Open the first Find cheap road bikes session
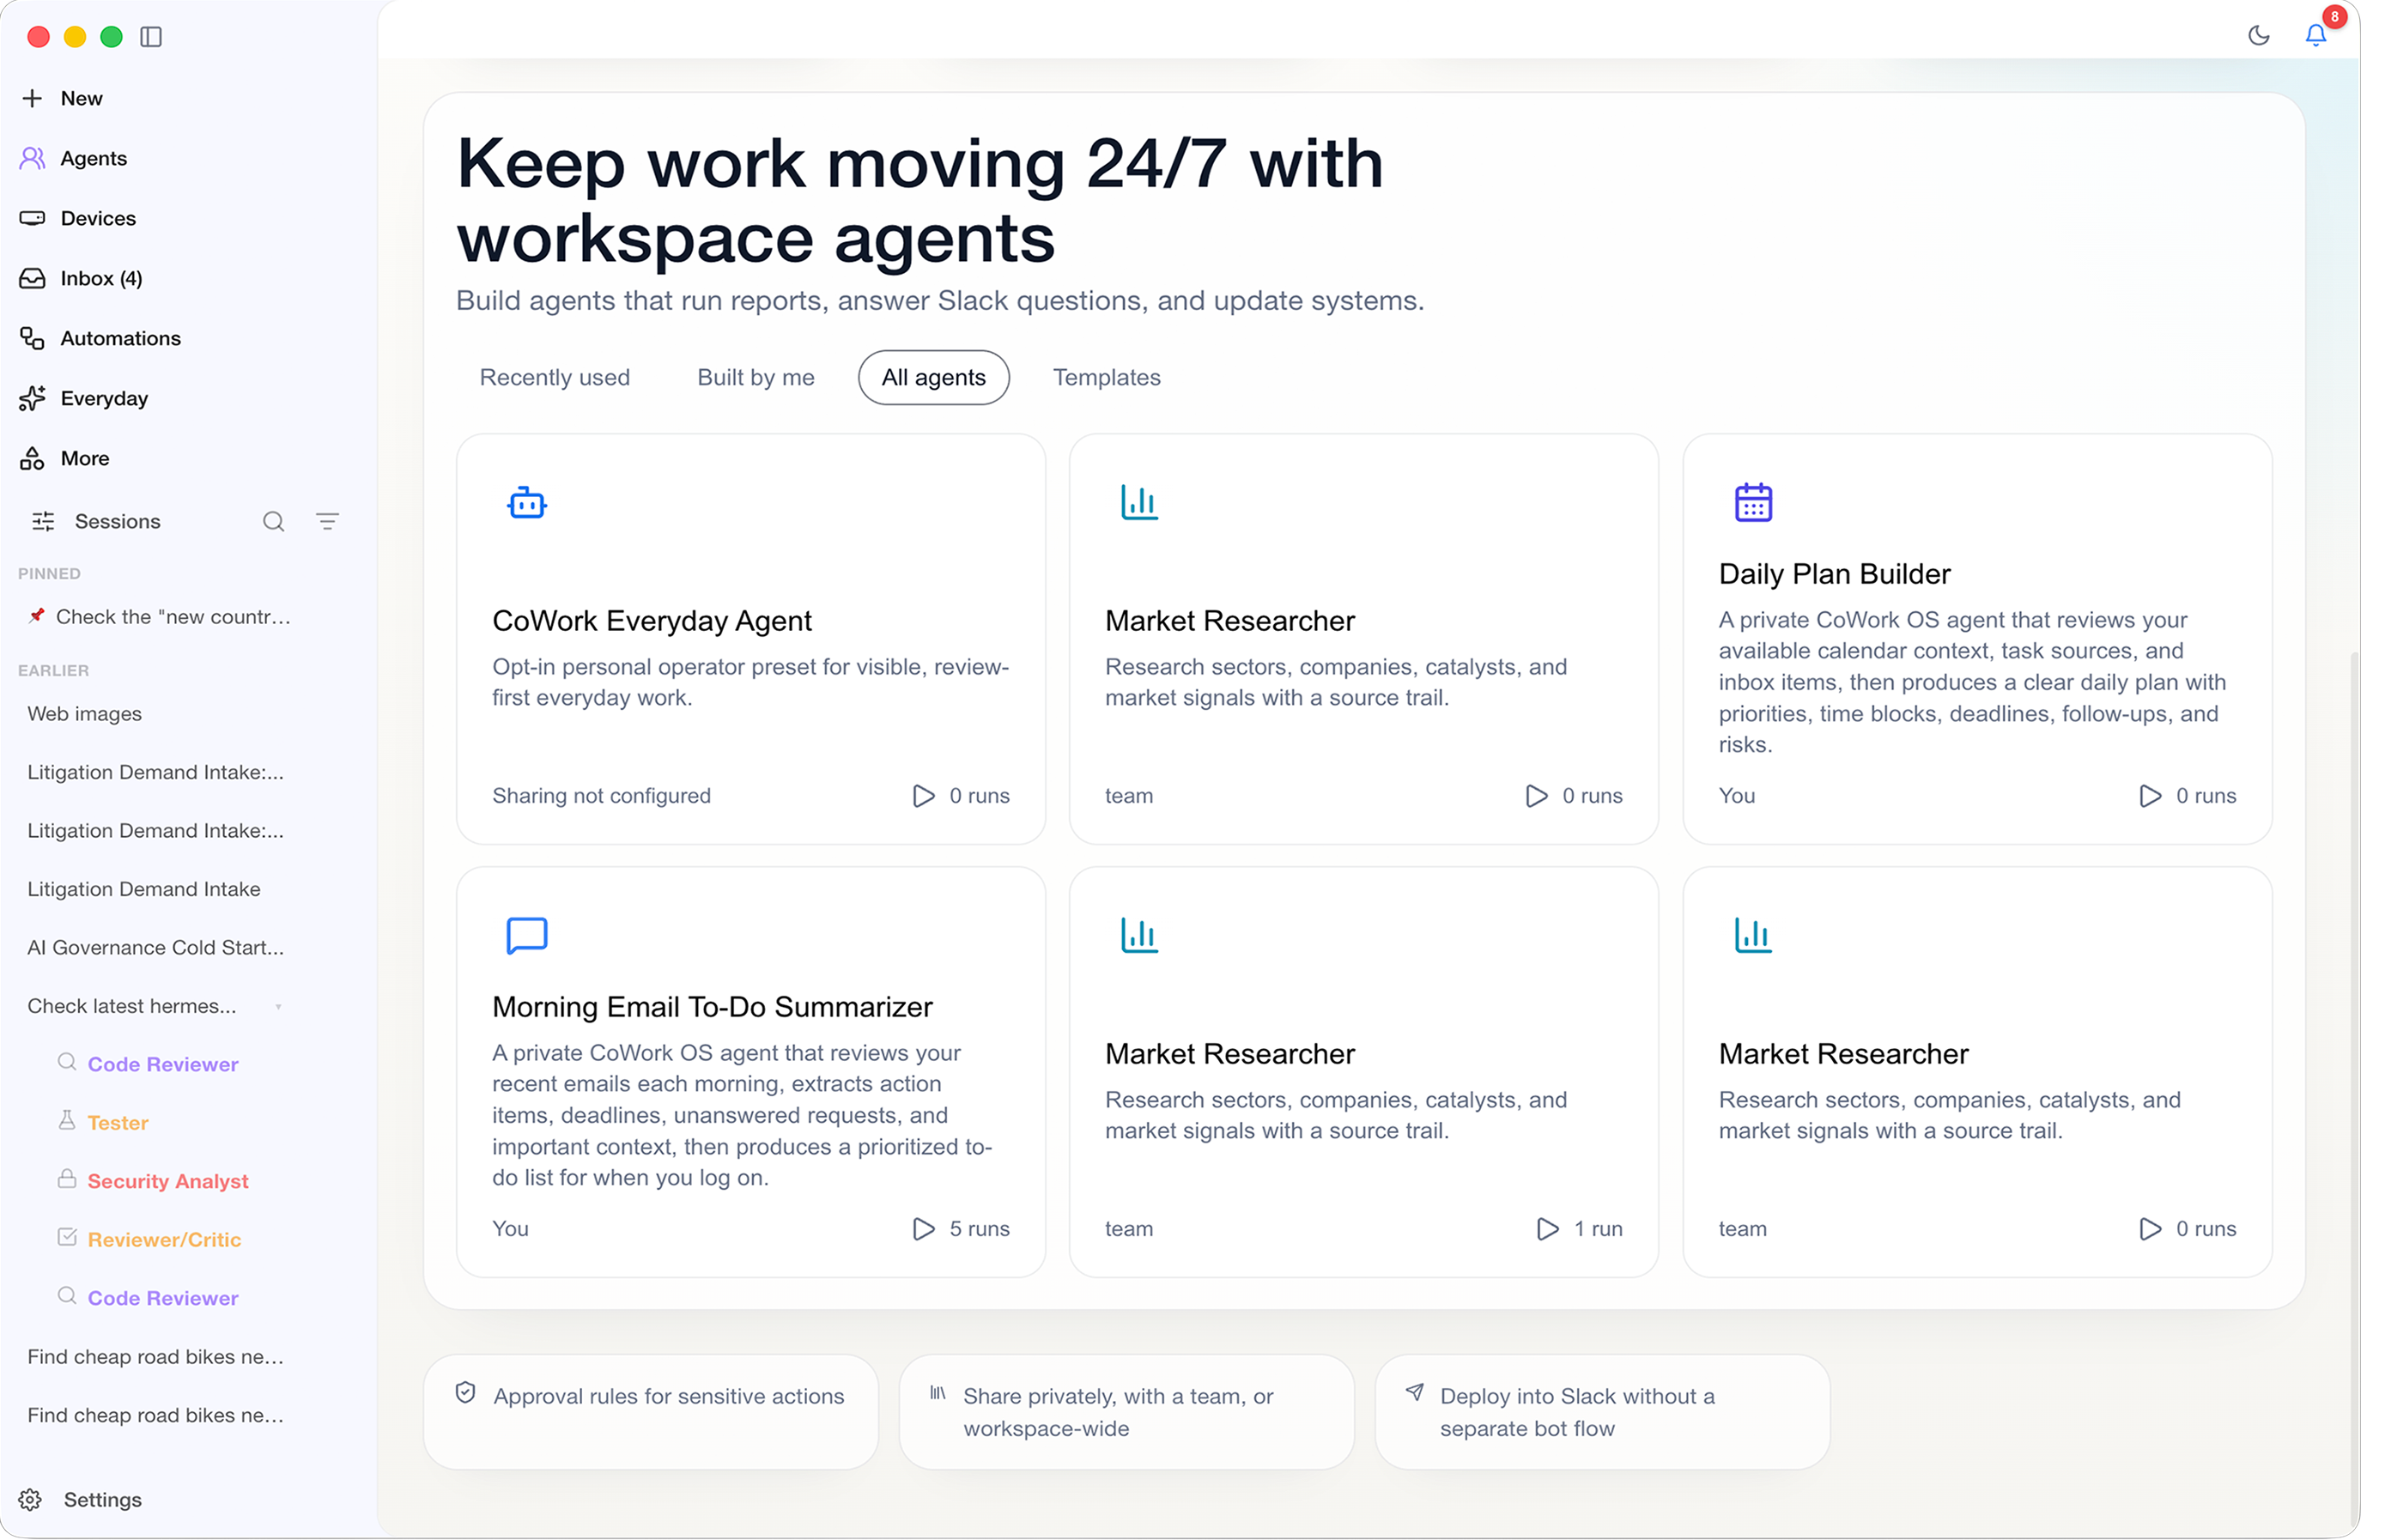 [x=156, y=1357]
